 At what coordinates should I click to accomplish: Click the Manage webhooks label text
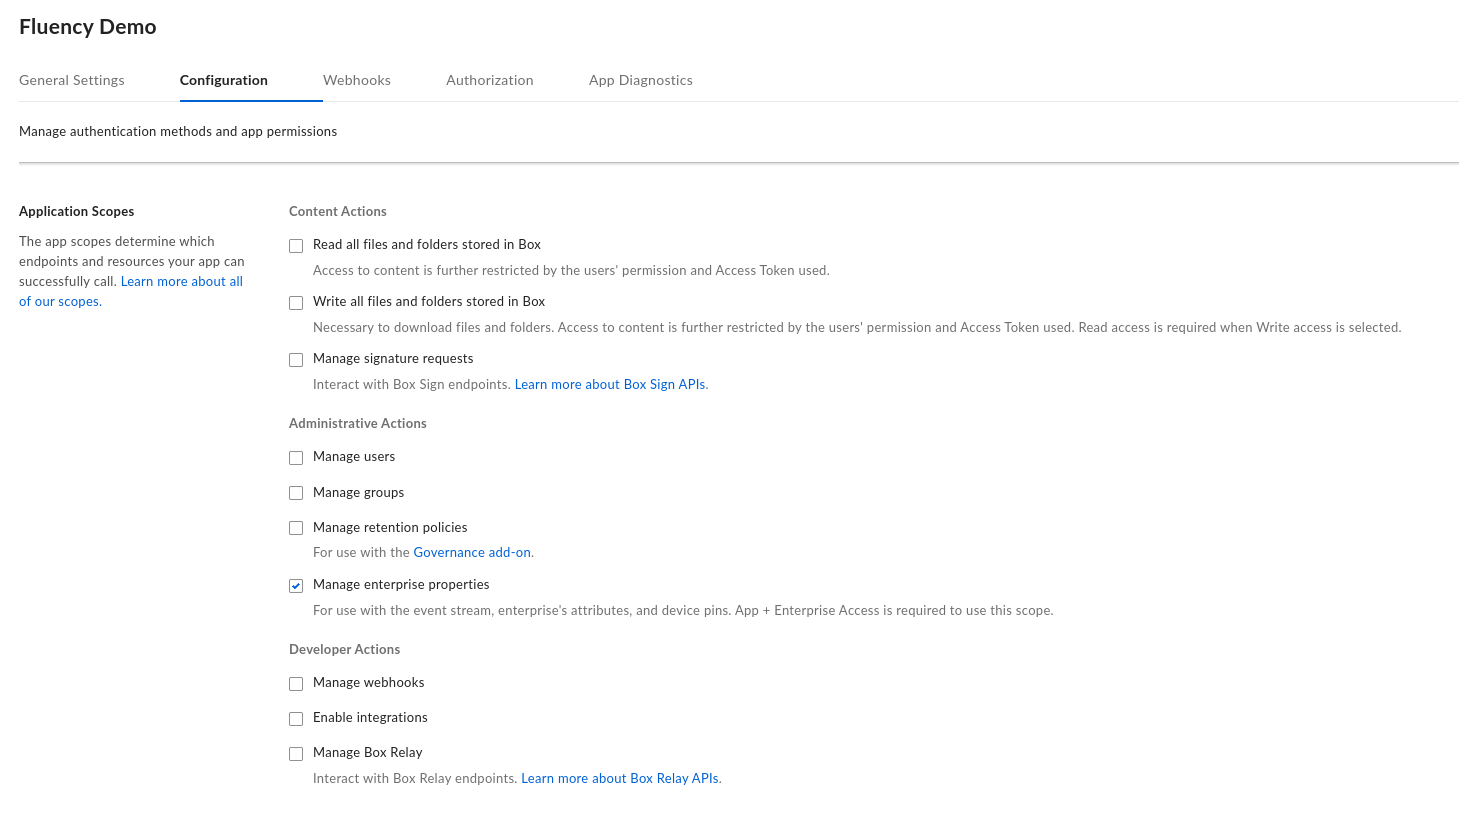(369, 682)
